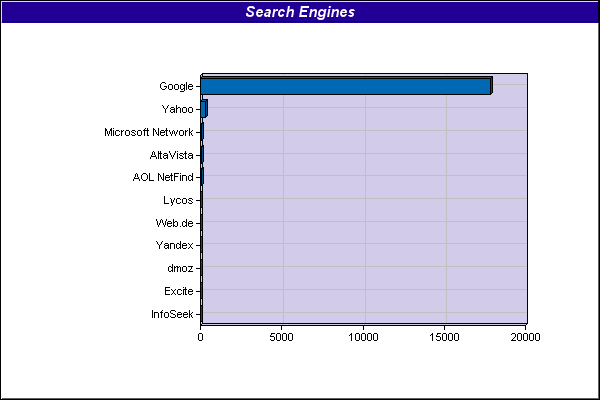Image resolution: width=600 pixels, height=400 pixels.
Task: Click the Lycos label
Action: pos(178,201)
